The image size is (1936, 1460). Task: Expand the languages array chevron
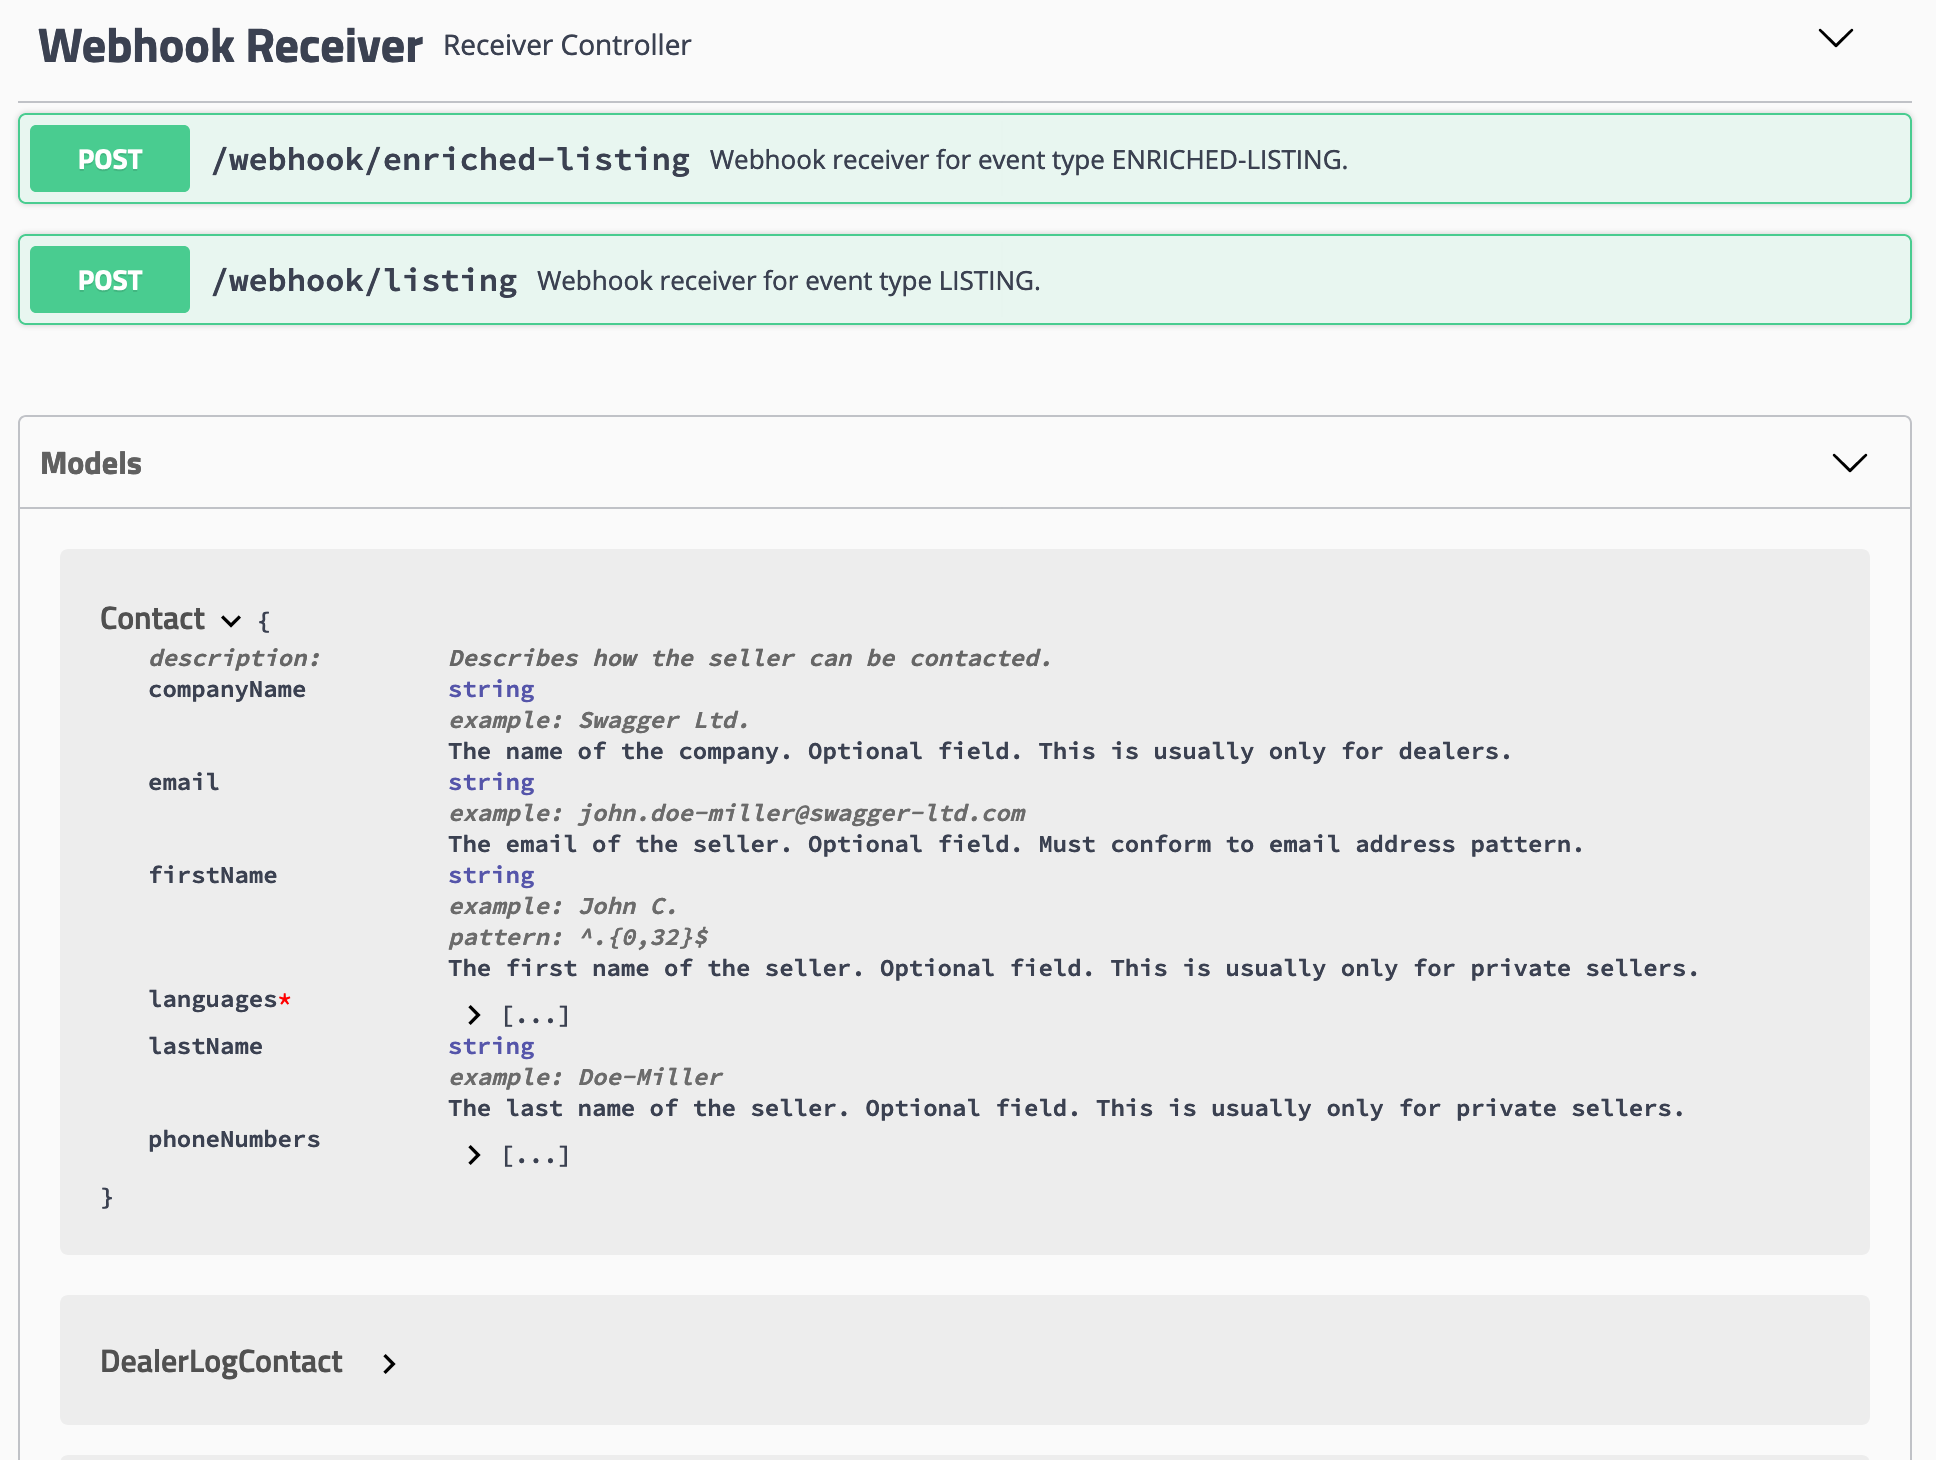474,1016
